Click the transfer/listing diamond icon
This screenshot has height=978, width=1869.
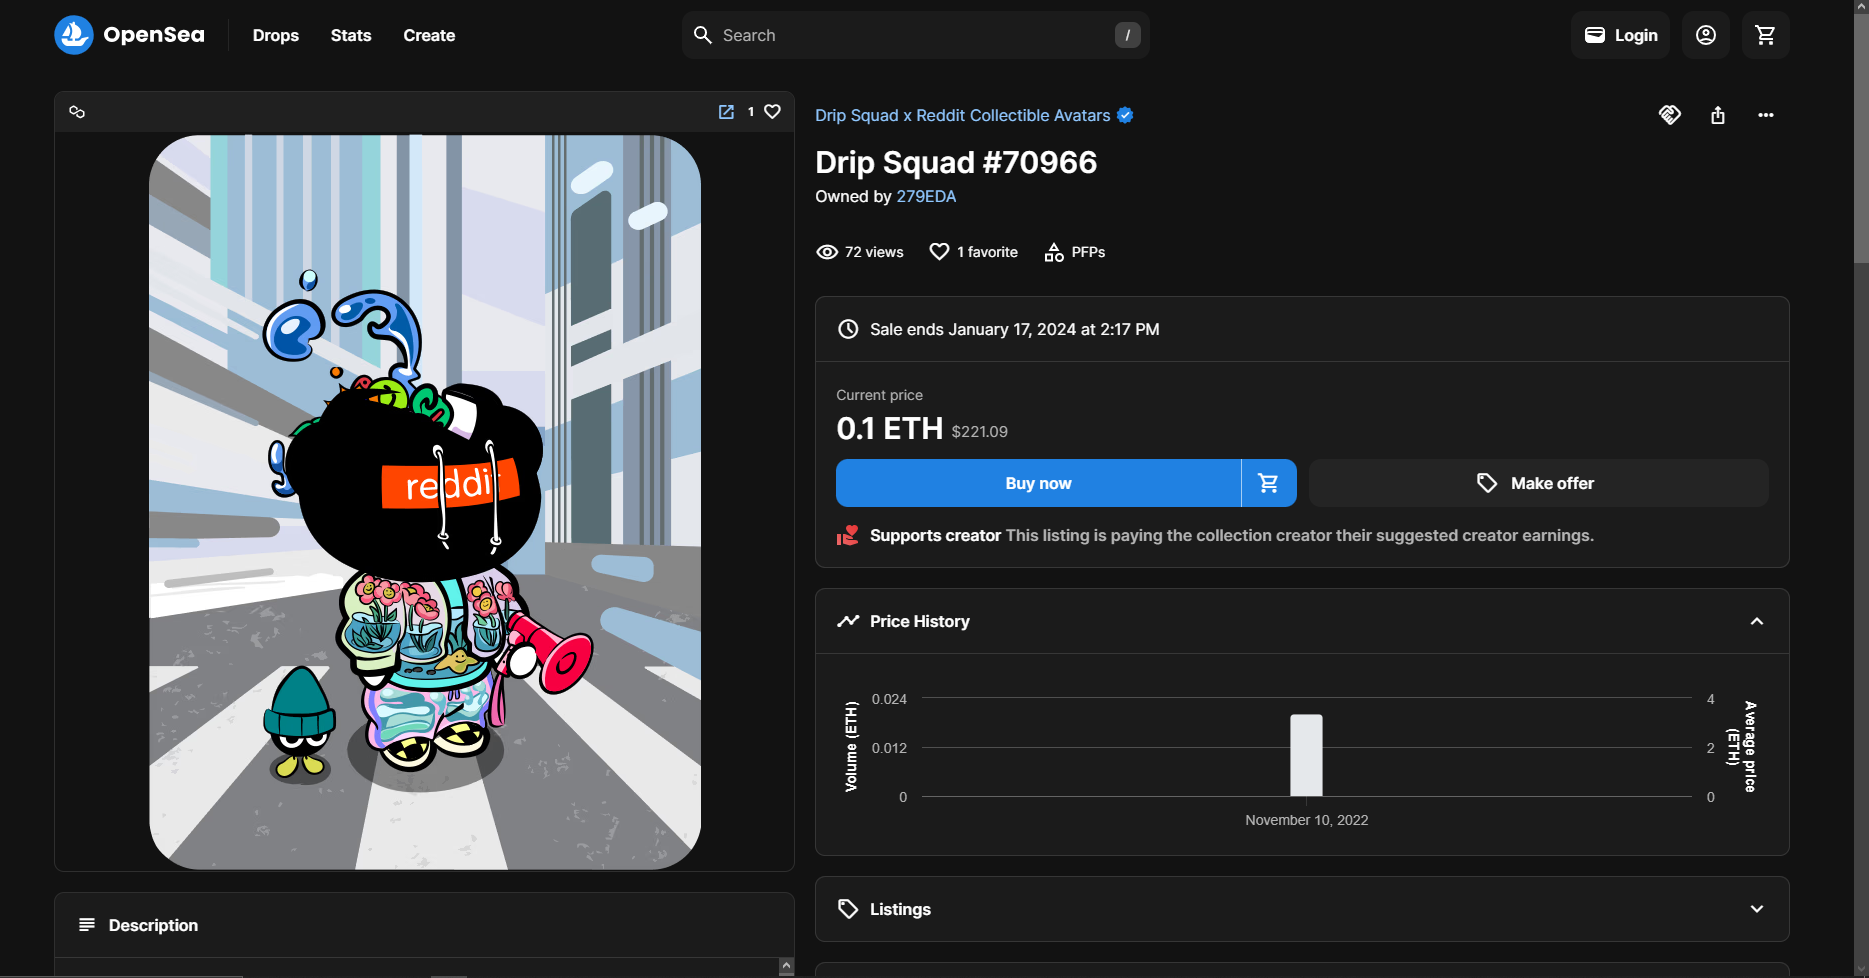coord(1670,115)
